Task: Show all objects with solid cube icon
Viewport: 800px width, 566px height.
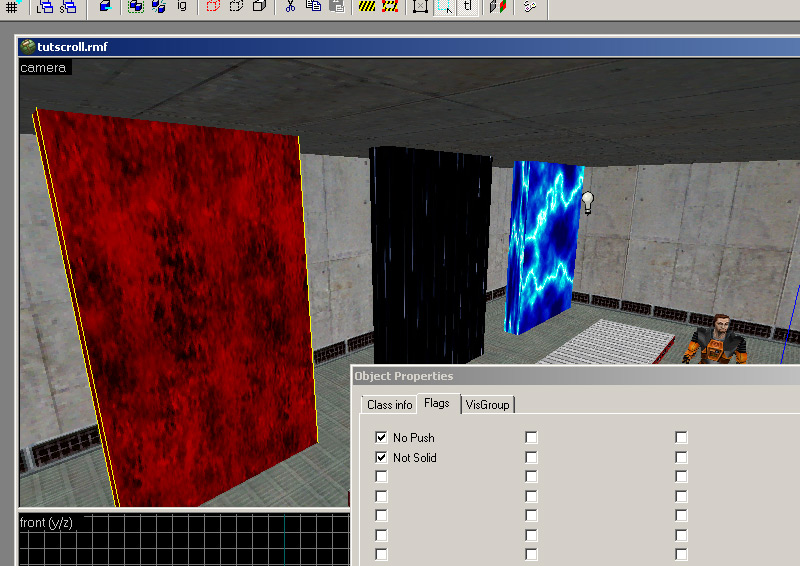Action: [x=260, y=6]
